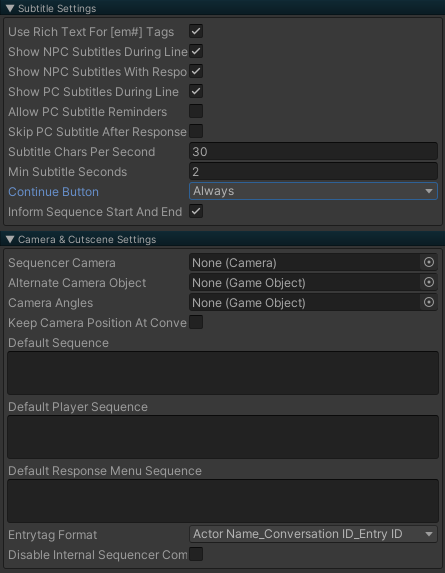Enable Keep Camera Position At Conversation checkbox

(196, 322)
